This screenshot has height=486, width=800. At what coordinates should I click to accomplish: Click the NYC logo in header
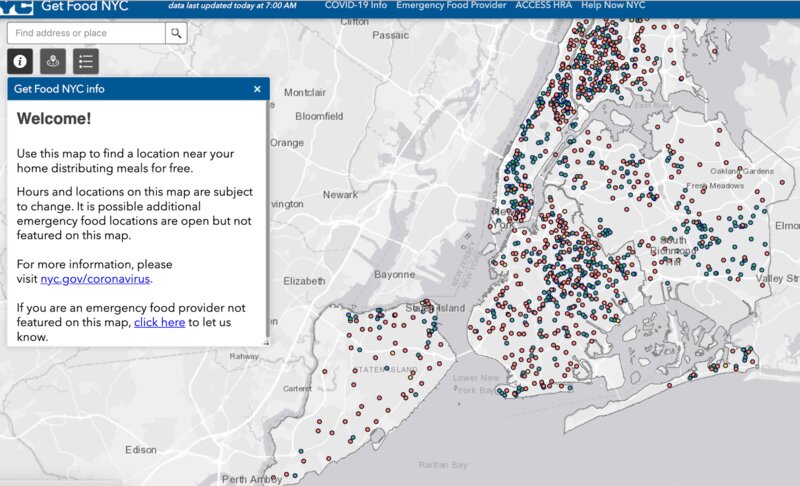(x=16, y=7)
